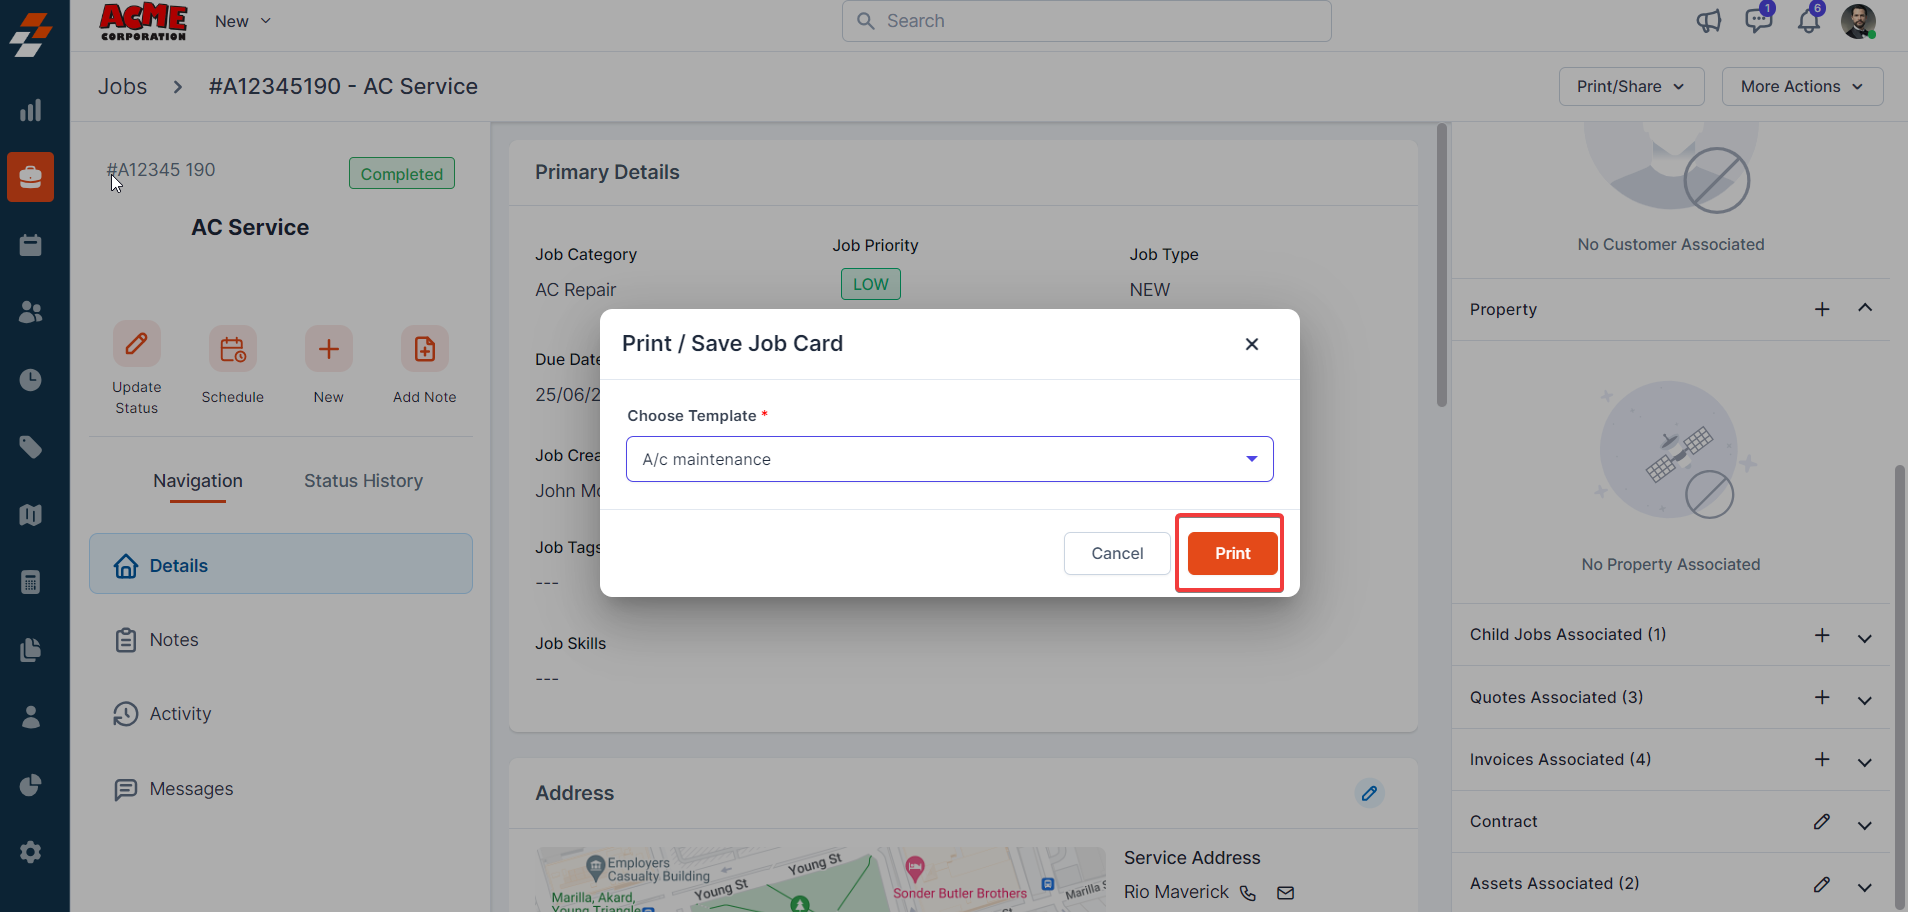Open the notifications bell icon
The width and height of the screenshot is (1908, 912).
tap(1808, 21)
